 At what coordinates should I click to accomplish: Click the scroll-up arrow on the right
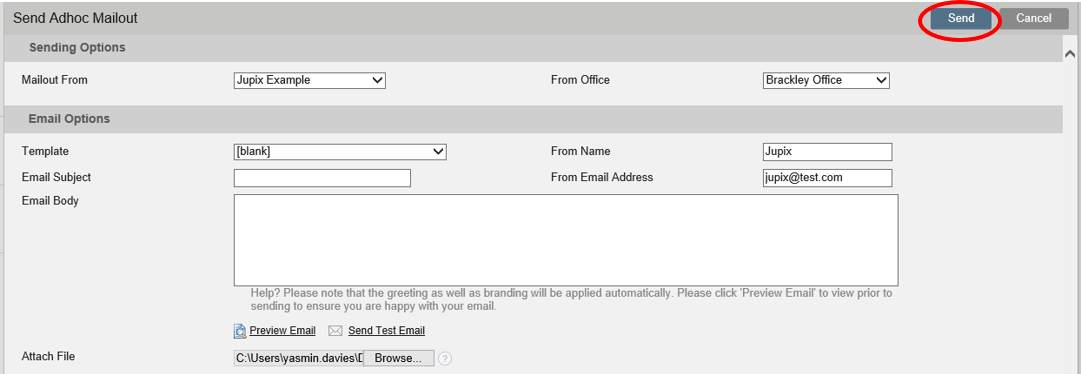click(x=1070, y=53)
